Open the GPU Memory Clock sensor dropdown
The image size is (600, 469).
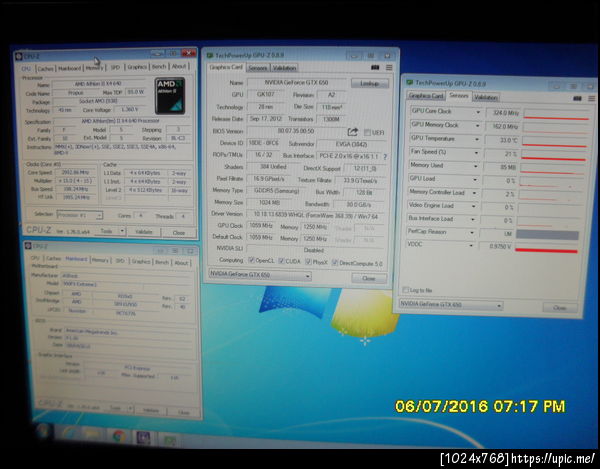coord(478,125)
